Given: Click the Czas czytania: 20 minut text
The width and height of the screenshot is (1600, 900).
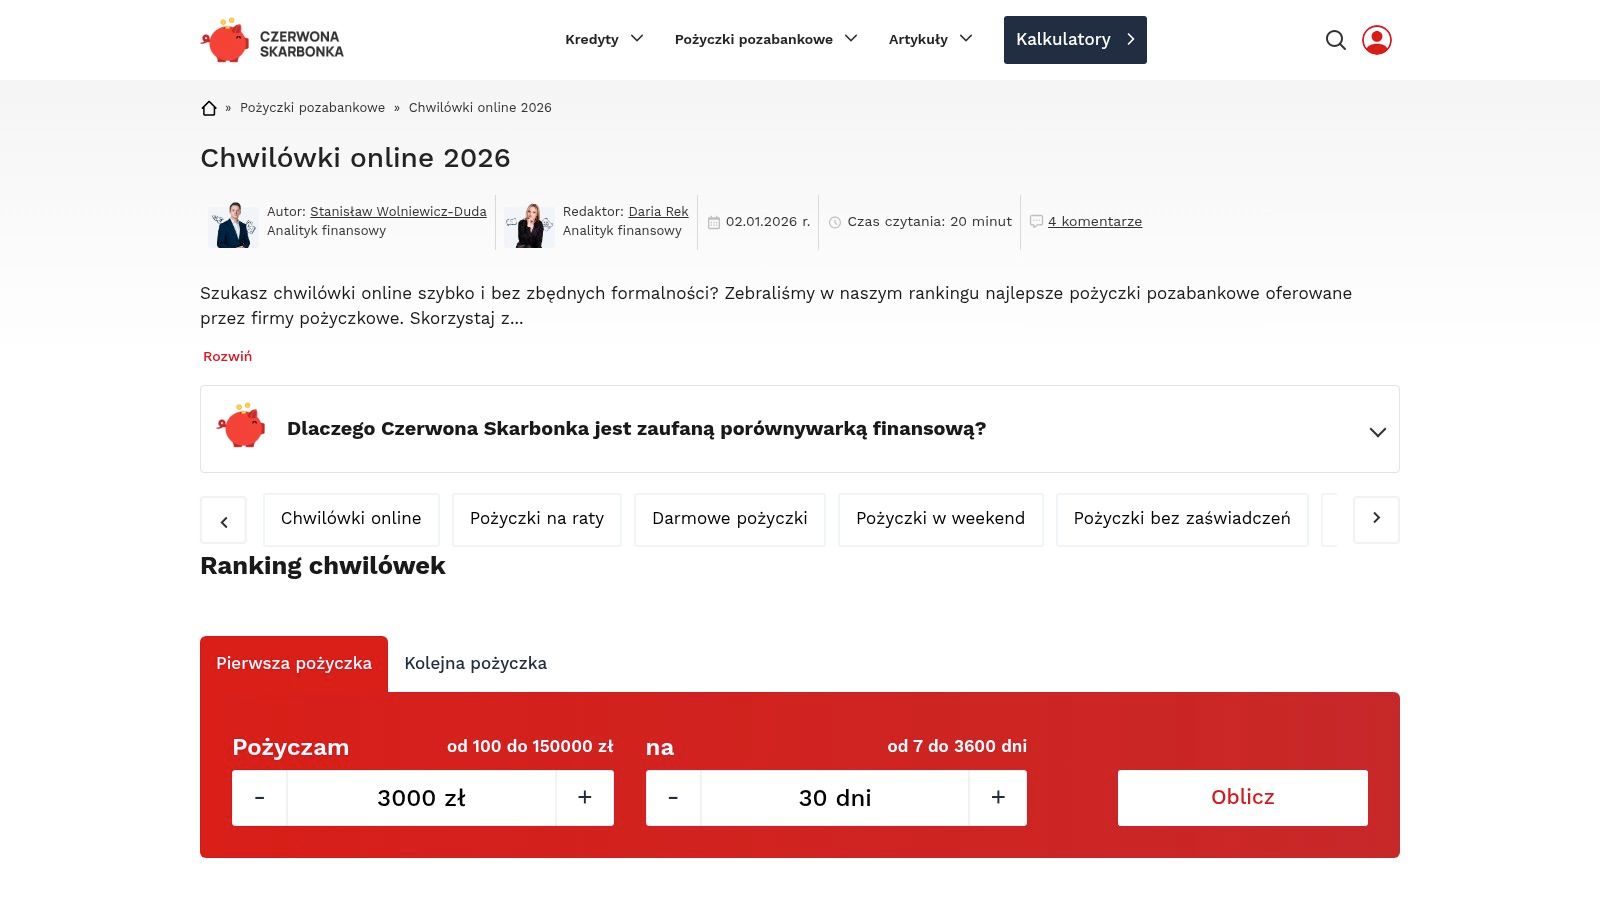Looking at the screenshot, I should point(930,222).
